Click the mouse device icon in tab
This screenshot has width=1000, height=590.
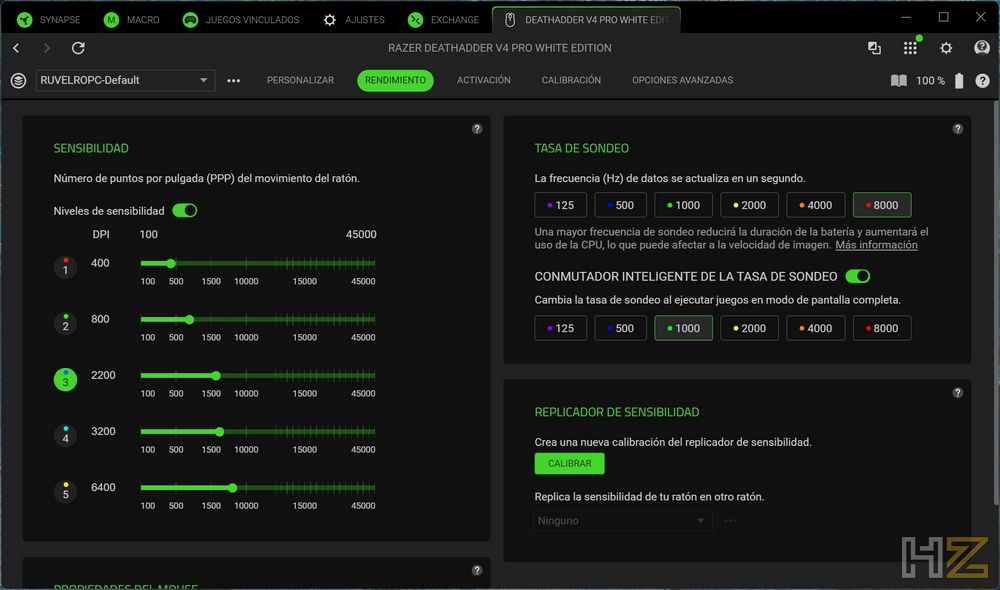point(510,20)
